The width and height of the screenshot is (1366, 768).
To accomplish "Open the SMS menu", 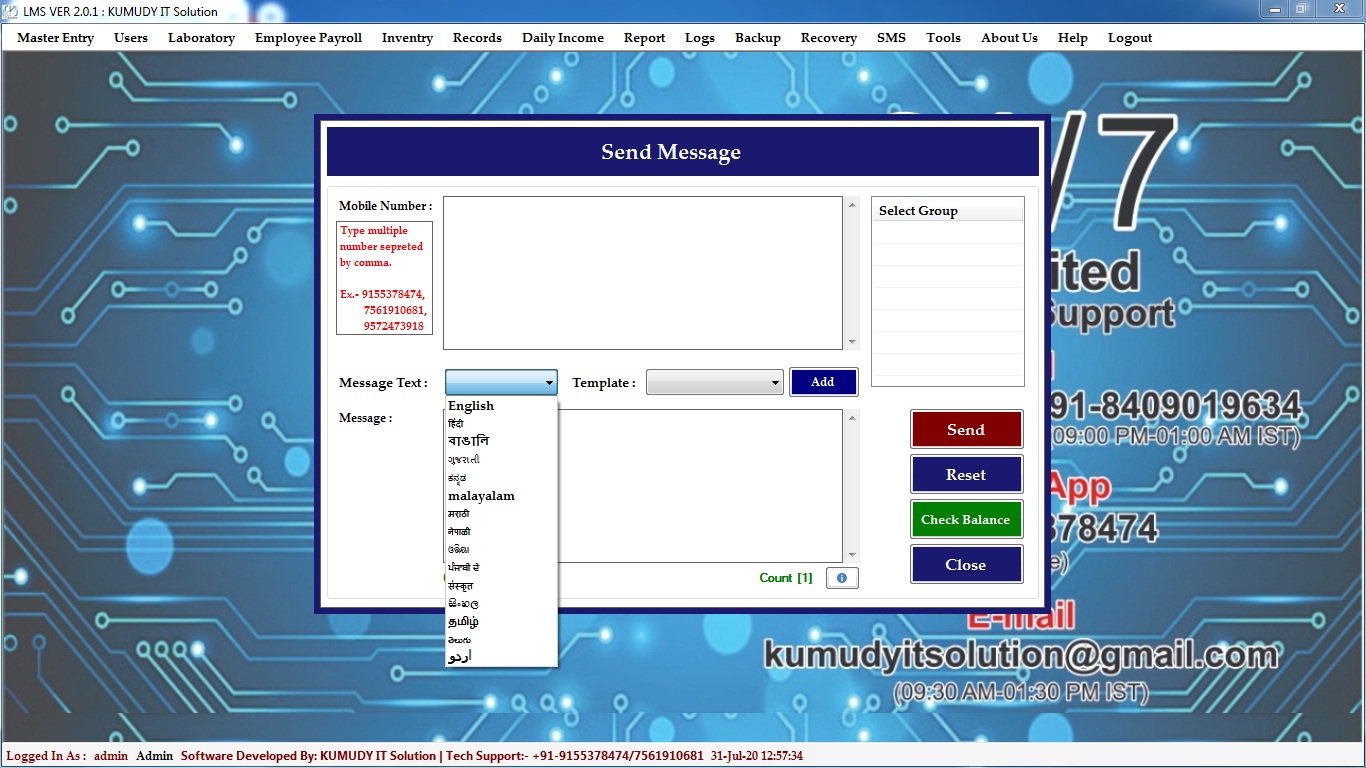I will [891, 38].
